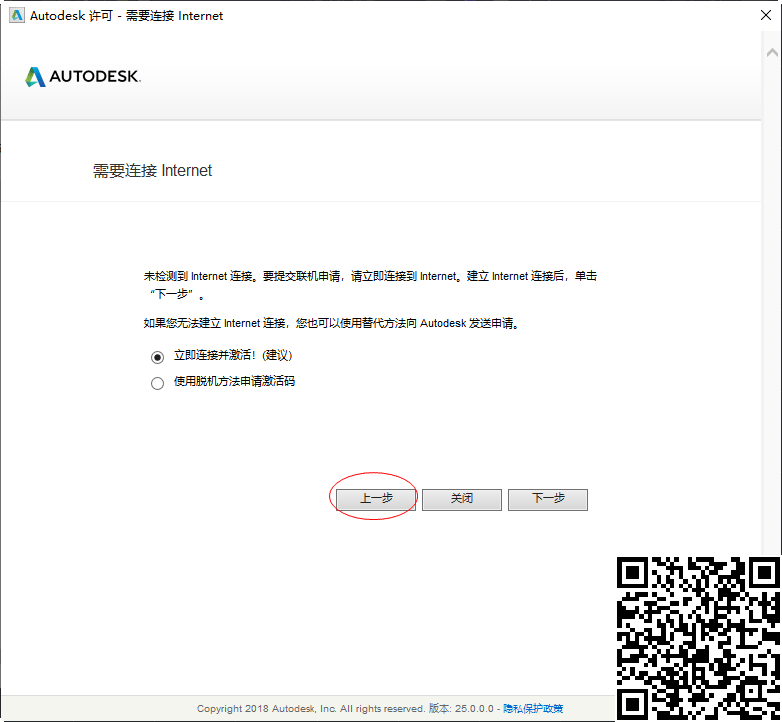
Task: Select the 使用脱机方法申请激活码 radio button
Action: click(157, 383)
